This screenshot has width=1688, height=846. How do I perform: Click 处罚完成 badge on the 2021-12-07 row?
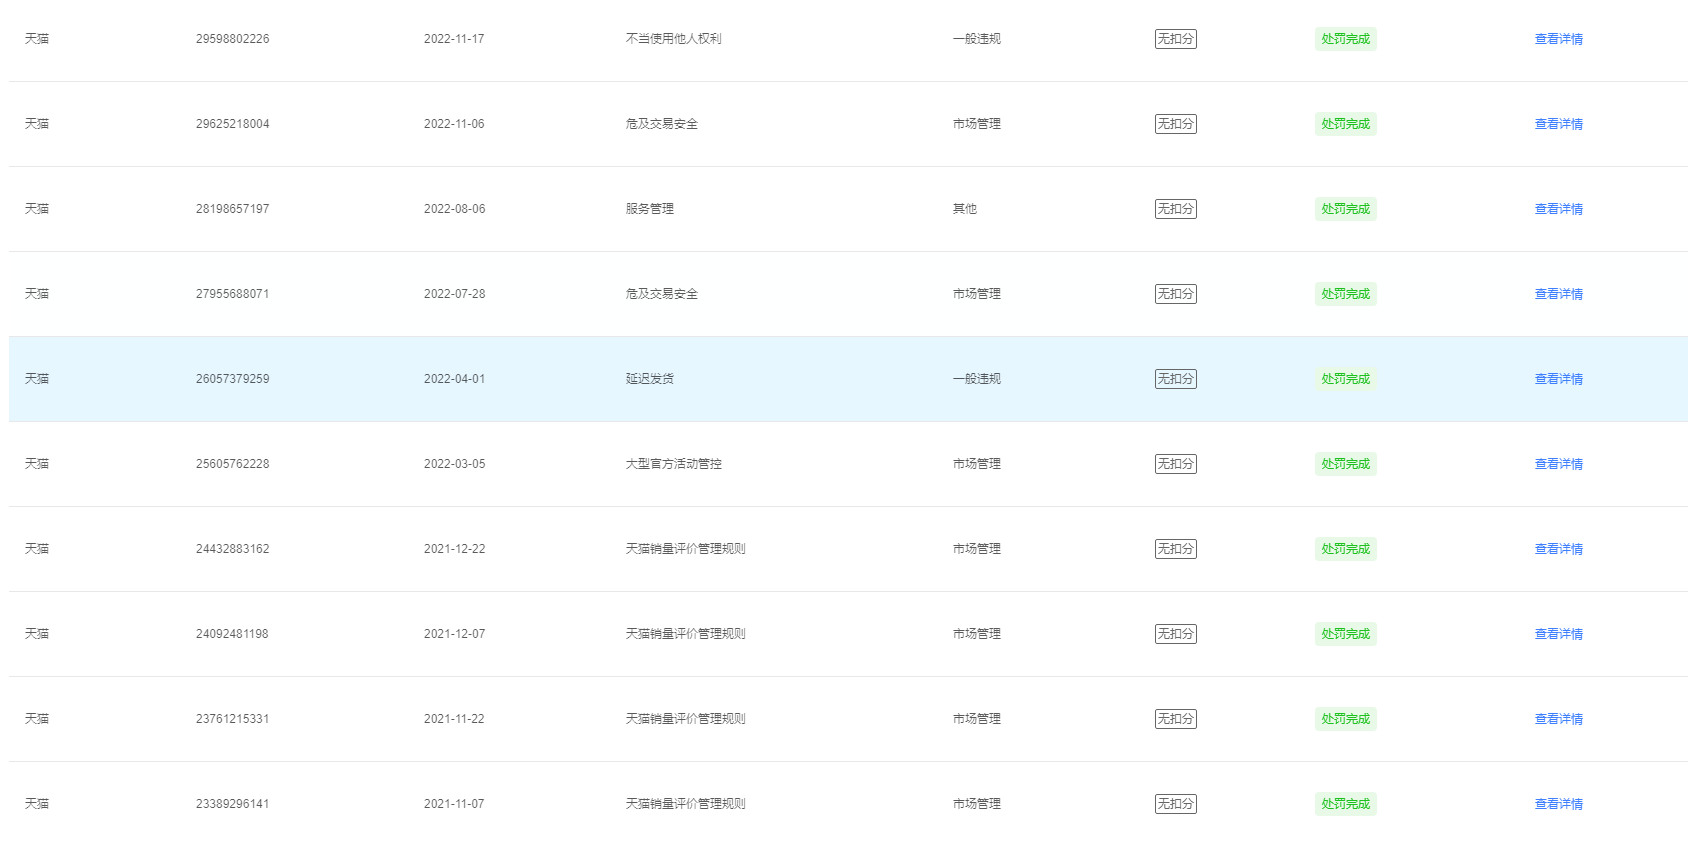click(x=1345, y=634)
